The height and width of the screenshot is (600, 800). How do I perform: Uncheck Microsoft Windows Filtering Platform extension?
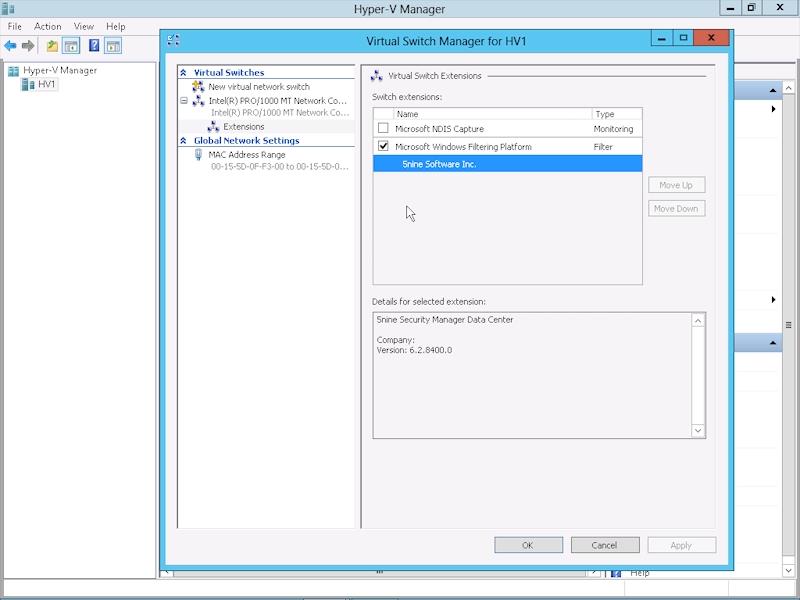[383, 147]
